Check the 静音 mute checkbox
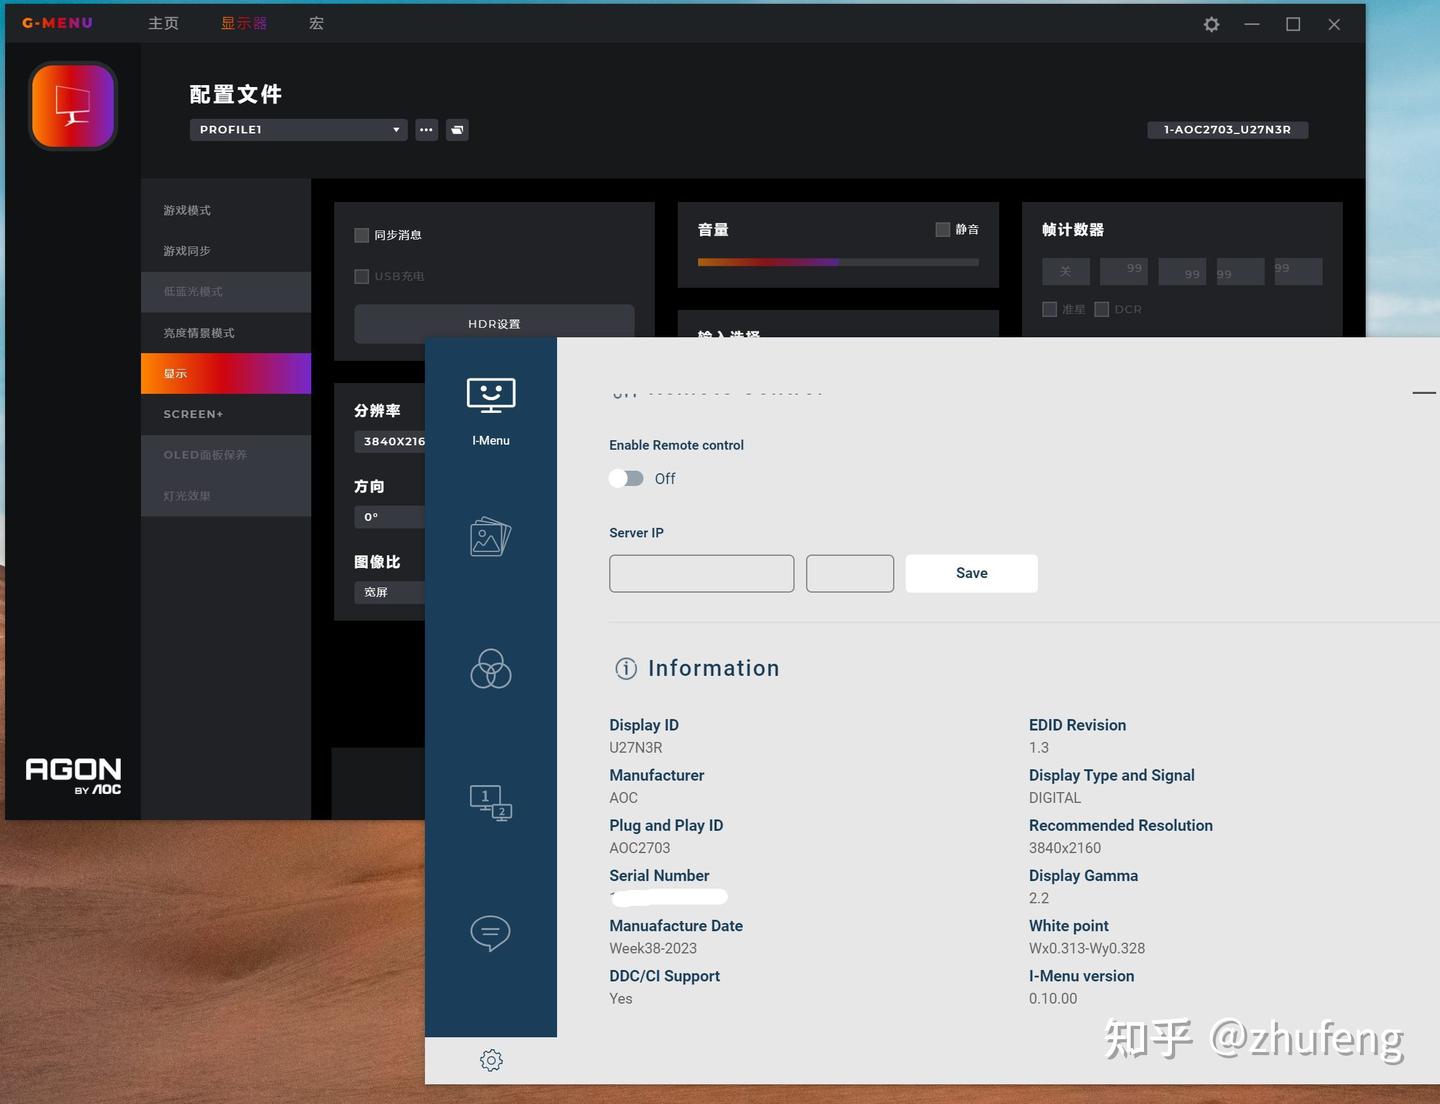Viewport: 1440px width, 1104px height. (x=942, y=229)
